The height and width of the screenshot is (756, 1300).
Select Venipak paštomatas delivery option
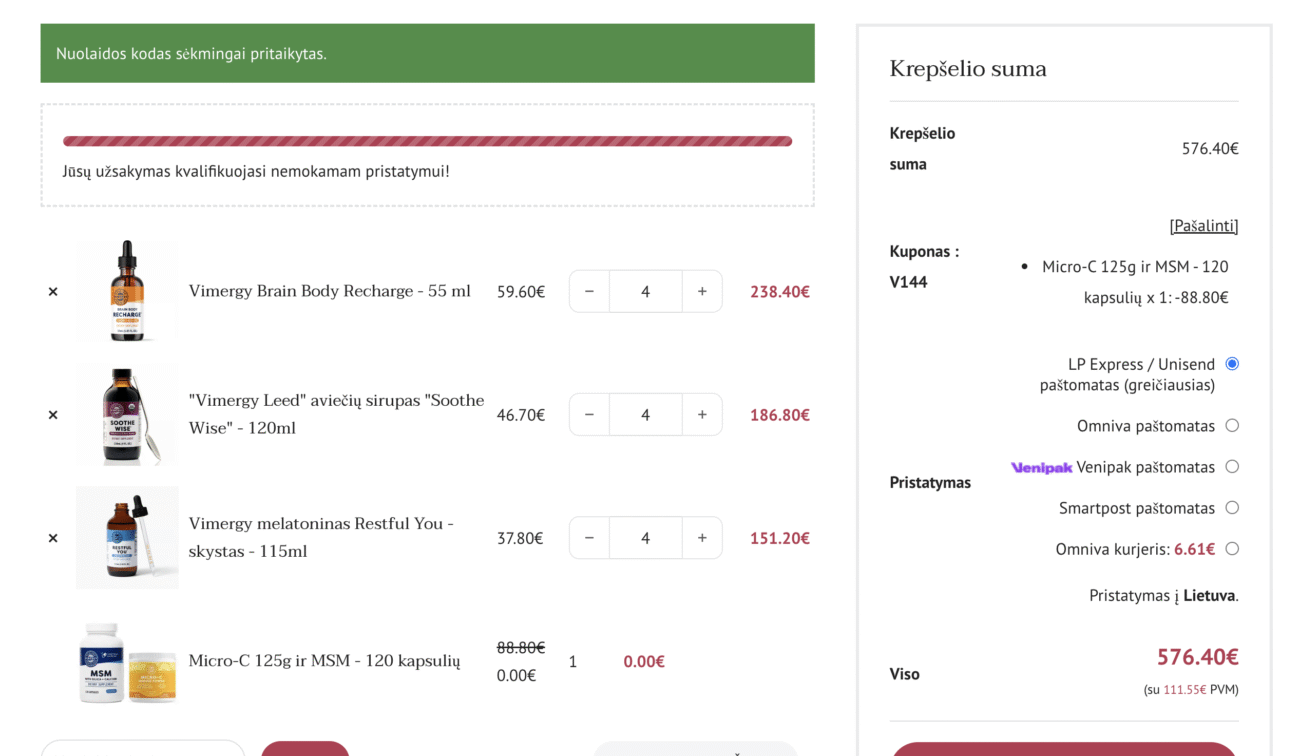pos(1232,467)
